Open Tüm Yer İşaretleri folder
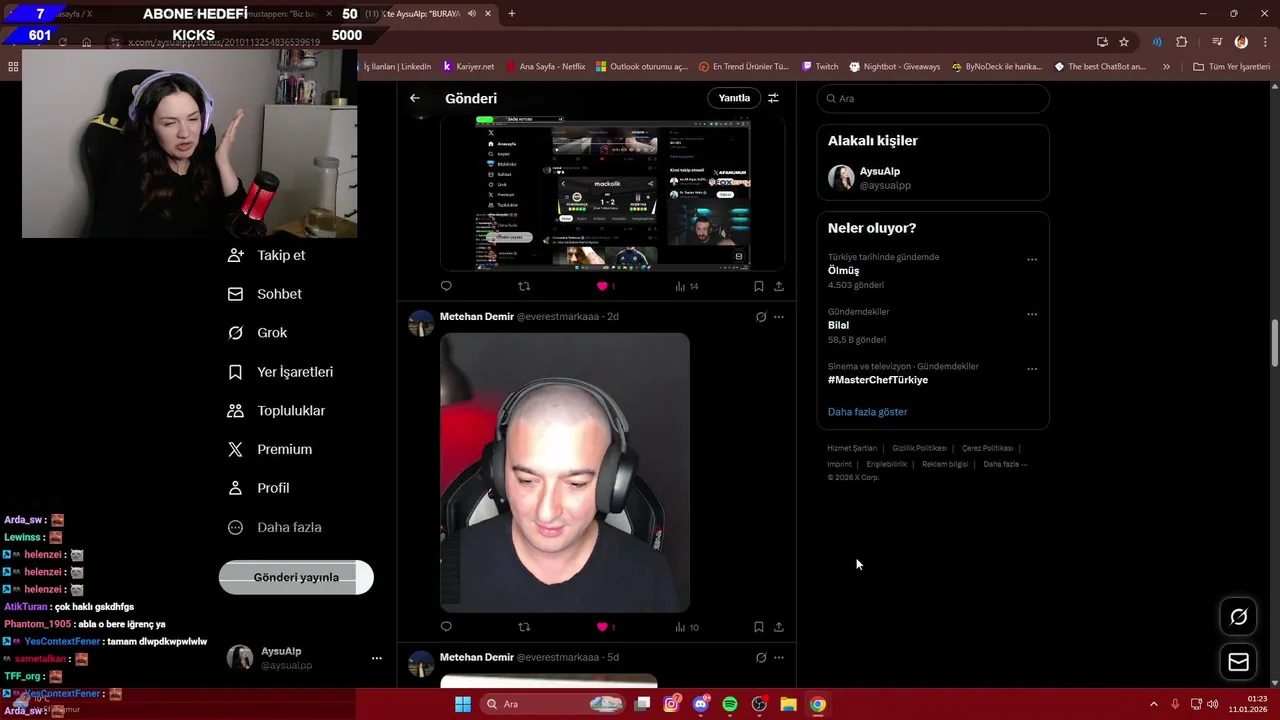The image size is (1280, 720). (x=1231, y=67)
